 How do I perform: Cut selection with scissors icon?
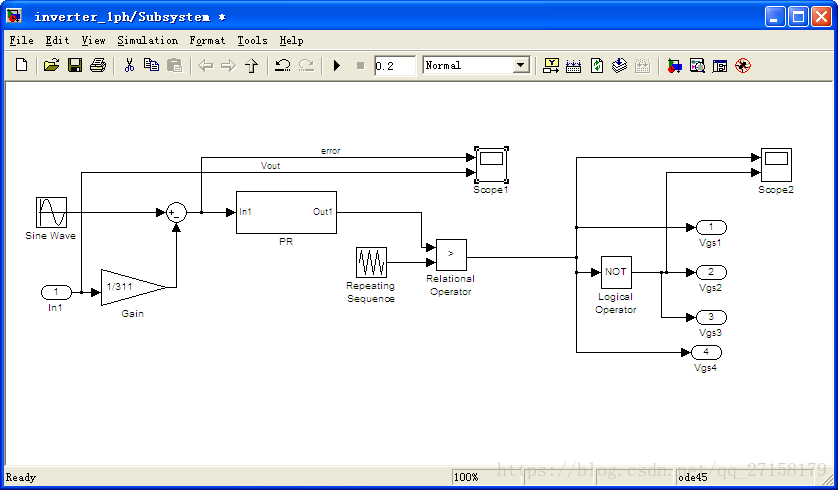point(129,66)
